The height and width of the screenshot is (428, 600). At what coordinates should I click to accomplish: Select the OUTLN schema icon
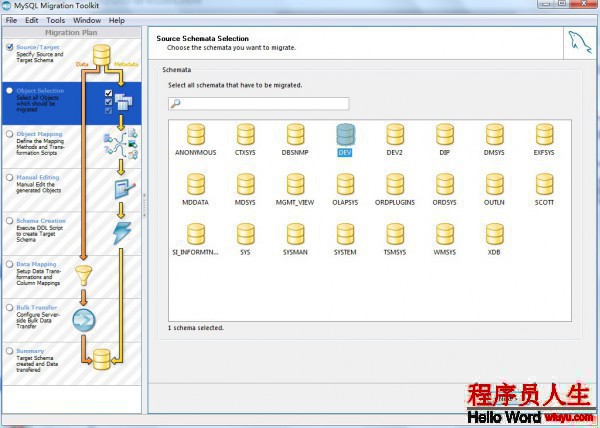click(494, 184)
